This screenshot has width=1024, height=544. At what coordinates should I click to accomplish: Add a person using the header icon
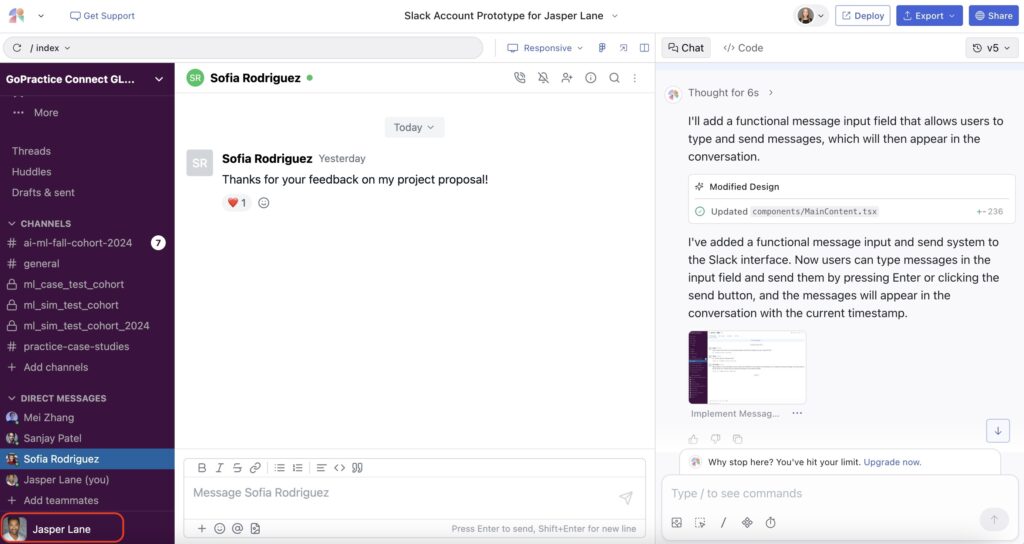pos(567,78)
